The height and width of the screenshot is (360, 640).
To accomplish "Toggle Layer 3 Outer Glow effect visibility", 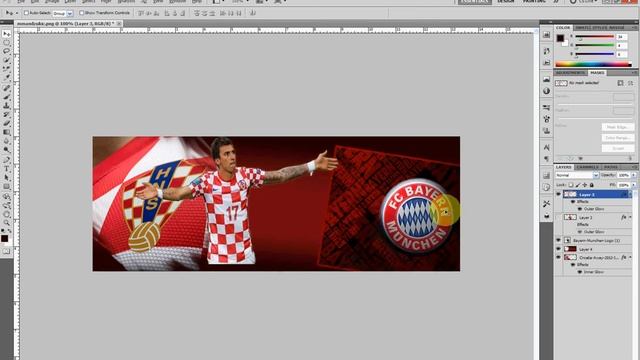I will point(580,209).
